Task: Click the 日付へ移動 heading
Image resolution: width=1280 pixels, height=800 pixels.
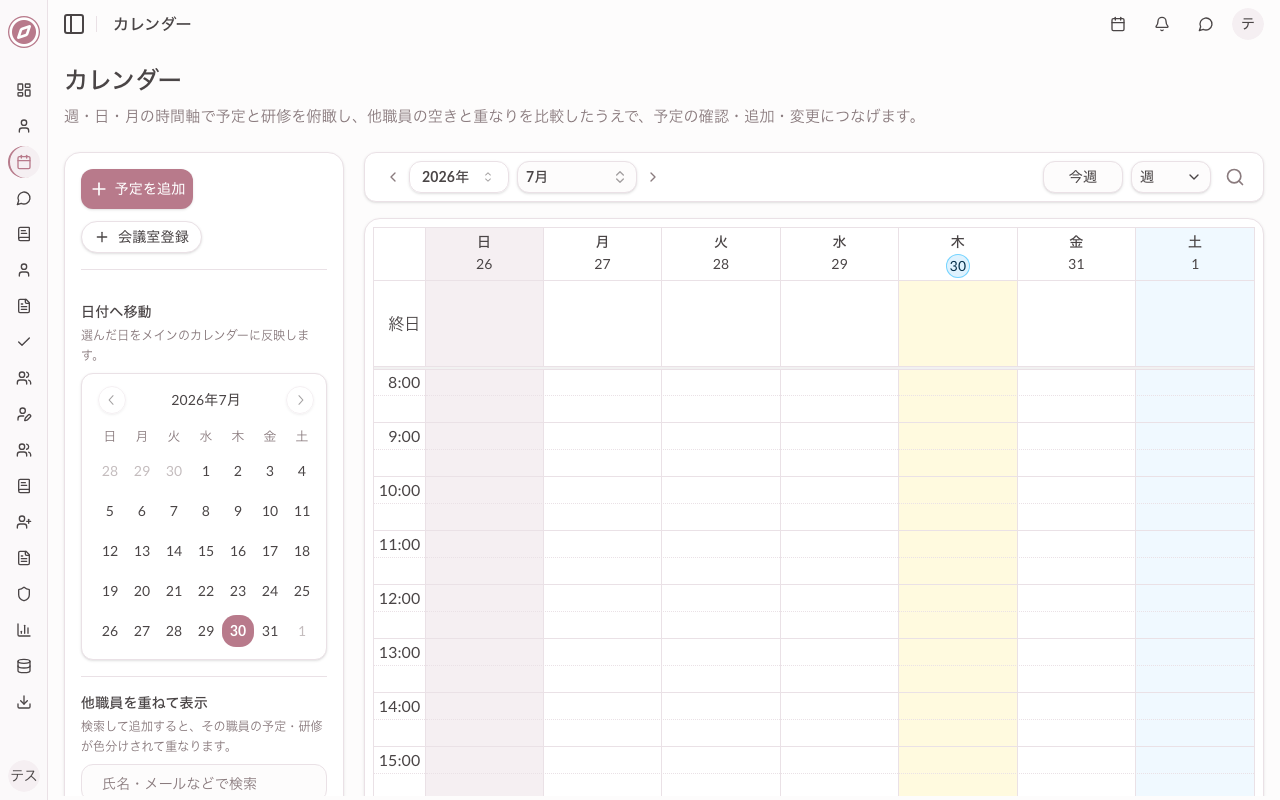Action: pos(116,312)
